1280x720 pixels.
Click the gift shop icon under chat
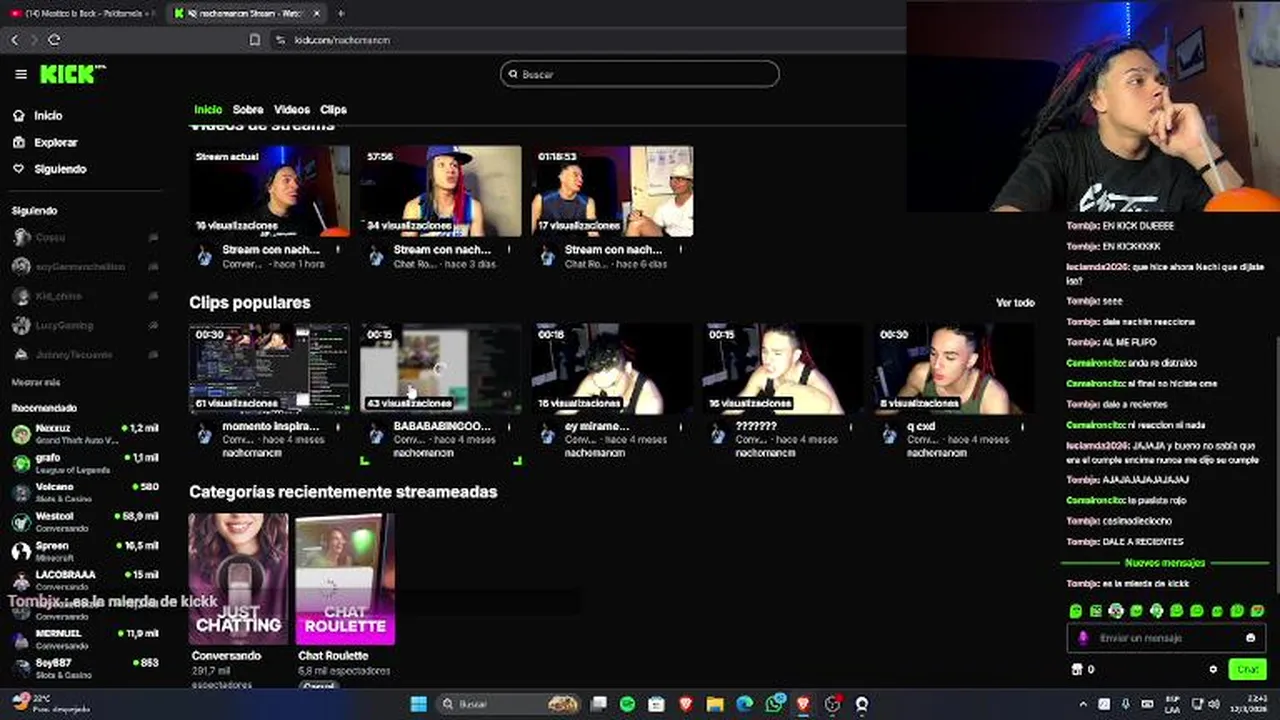1077,670
